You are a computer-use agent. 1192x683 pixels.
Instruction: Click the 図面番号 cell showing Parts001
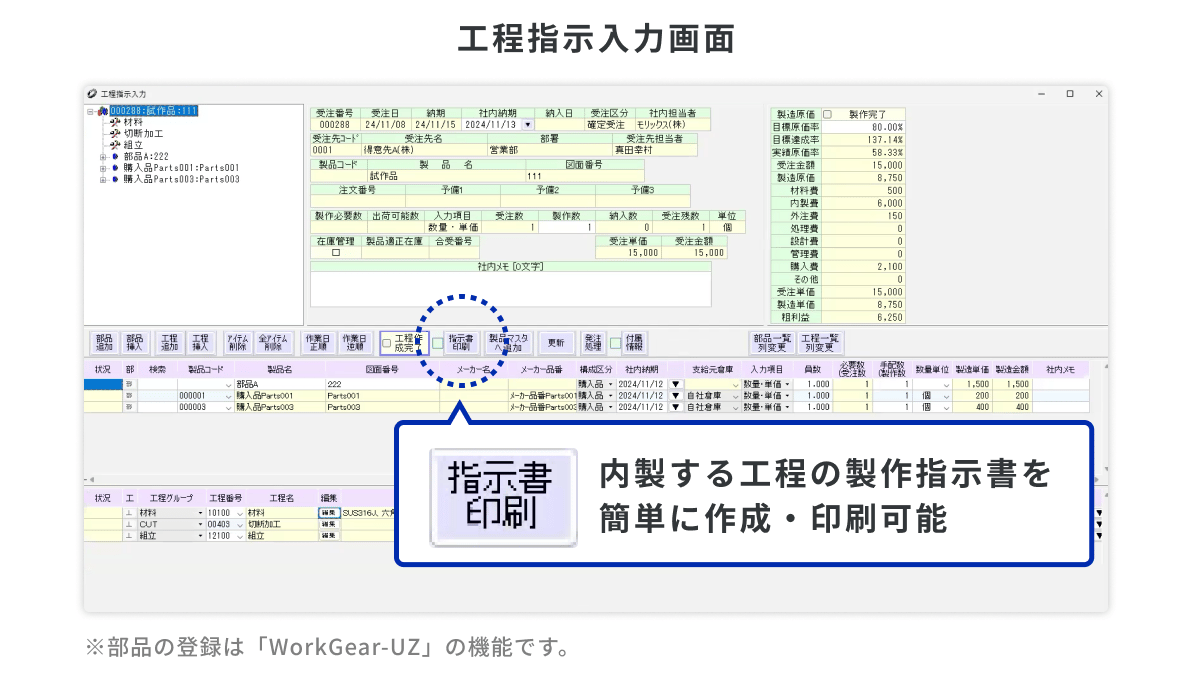click(x=382, y=396)
